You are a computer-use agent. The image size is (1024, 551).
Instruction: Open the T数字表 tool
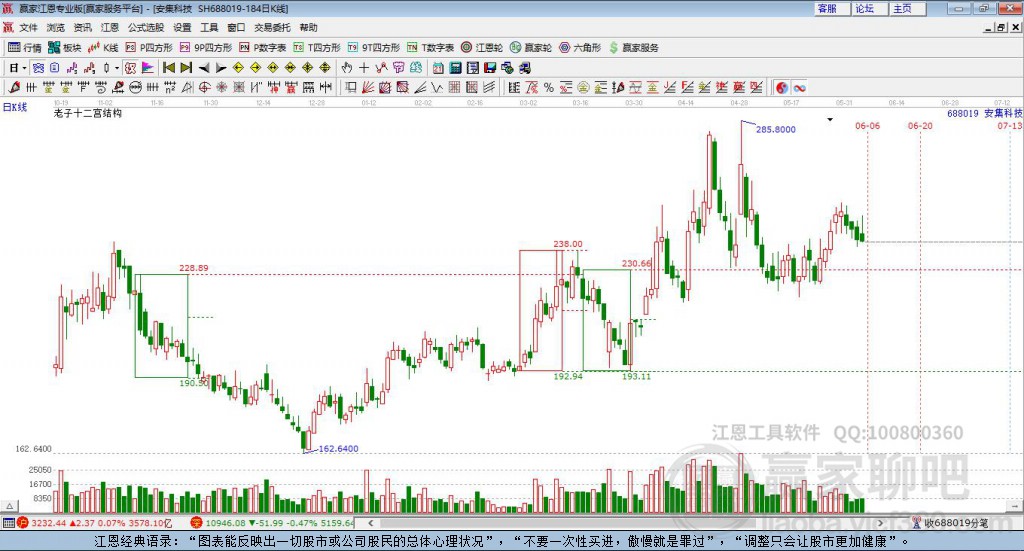click(430, 48)
